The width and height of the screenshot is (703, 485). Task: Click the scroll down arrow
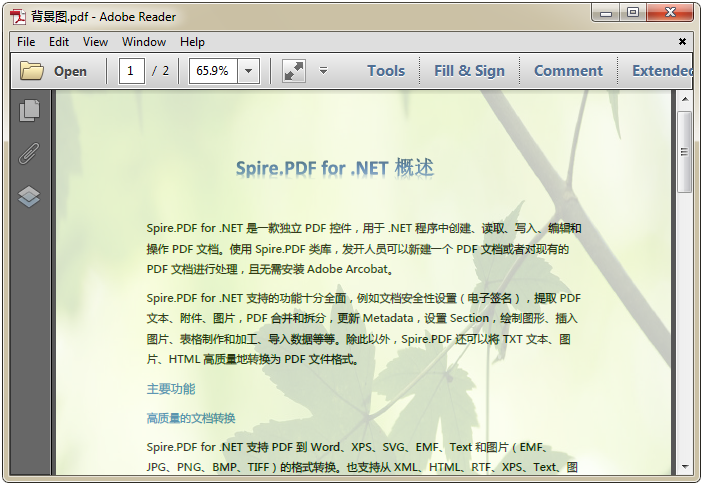(685, 467)
